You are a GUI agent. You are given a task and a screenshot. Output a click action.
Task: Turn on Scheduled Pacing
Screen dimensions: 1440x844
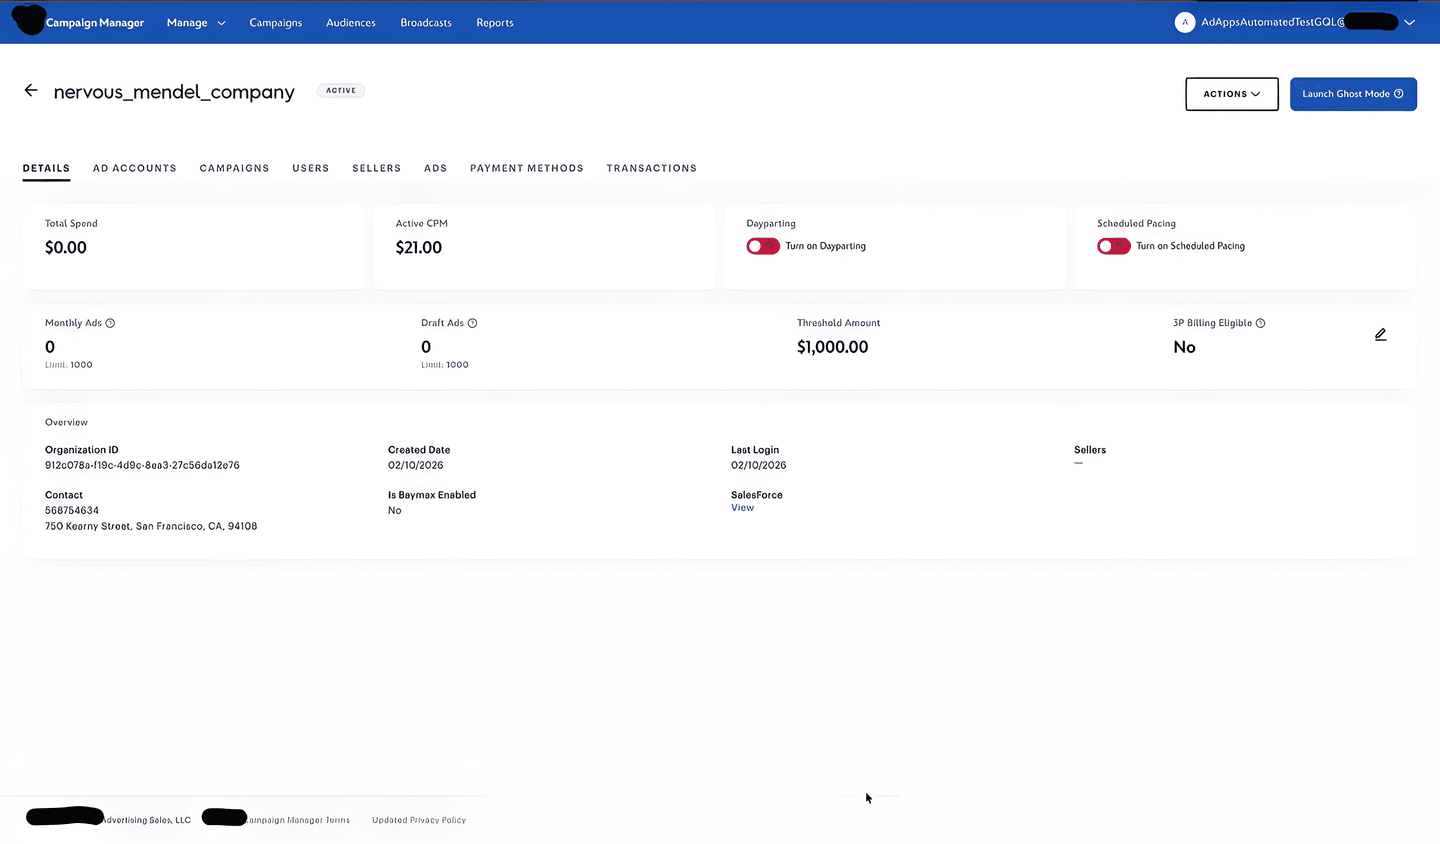click(1114, 246)
